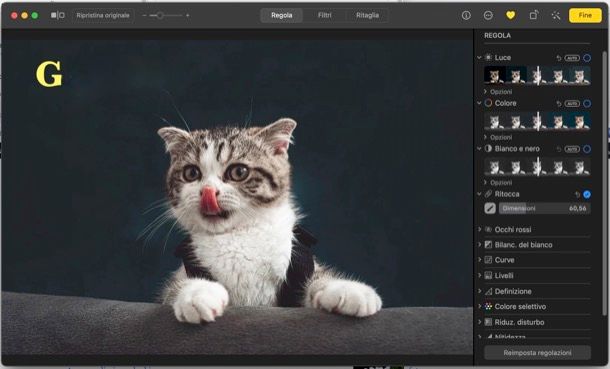Click Ripristina originale button
Image resolution: width=610 pixels, height=369 pixels.
click(103, 16)
